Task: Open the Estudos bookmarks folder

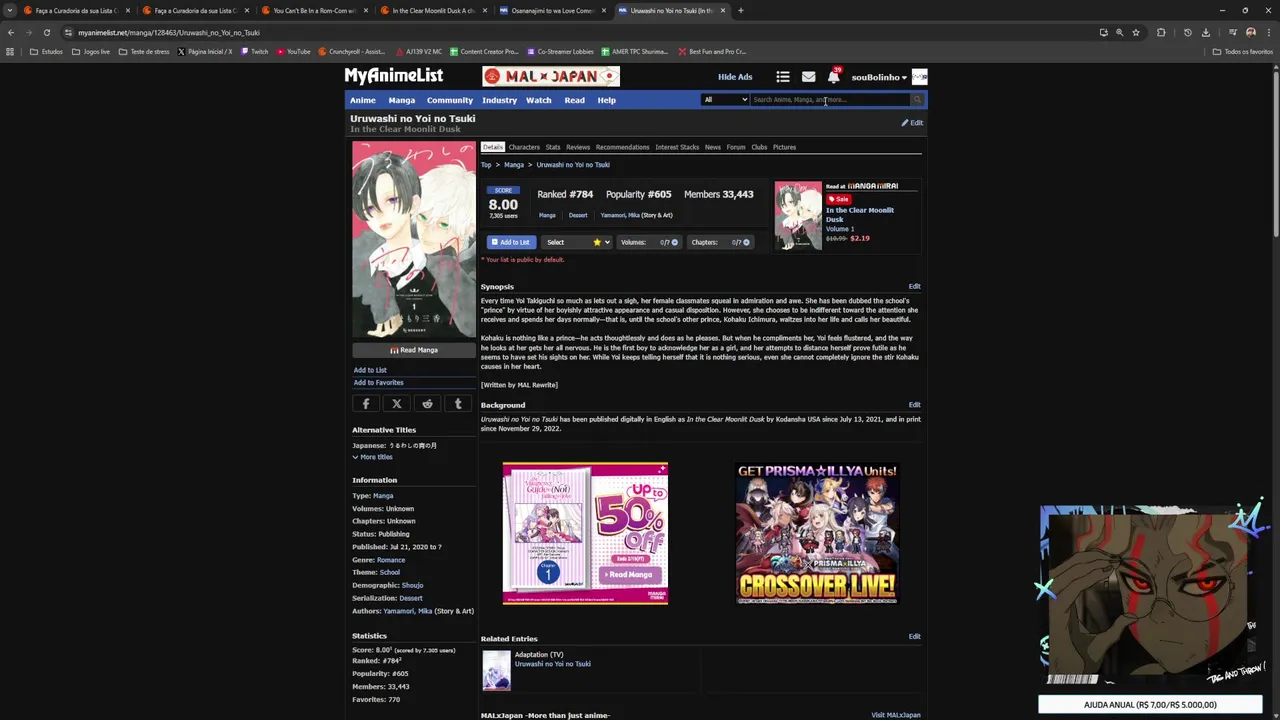Action: pos(46,51)
